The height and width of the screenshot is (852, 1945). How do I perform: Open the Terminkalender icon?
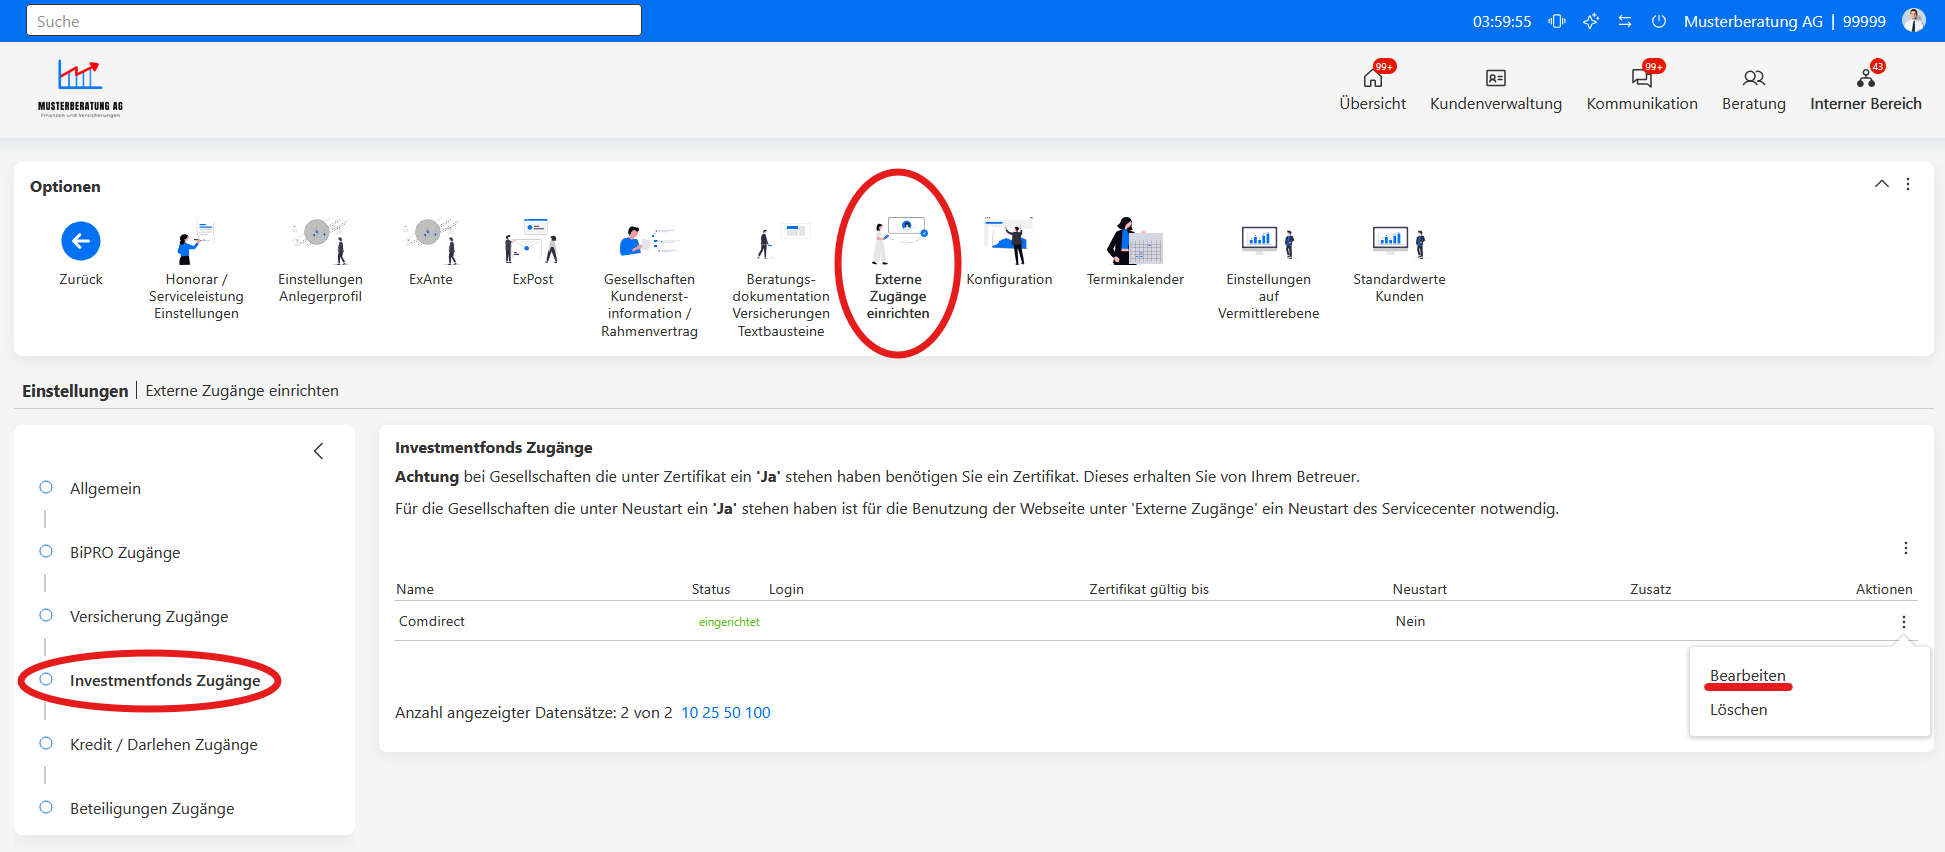click(x=1135, y=241)
